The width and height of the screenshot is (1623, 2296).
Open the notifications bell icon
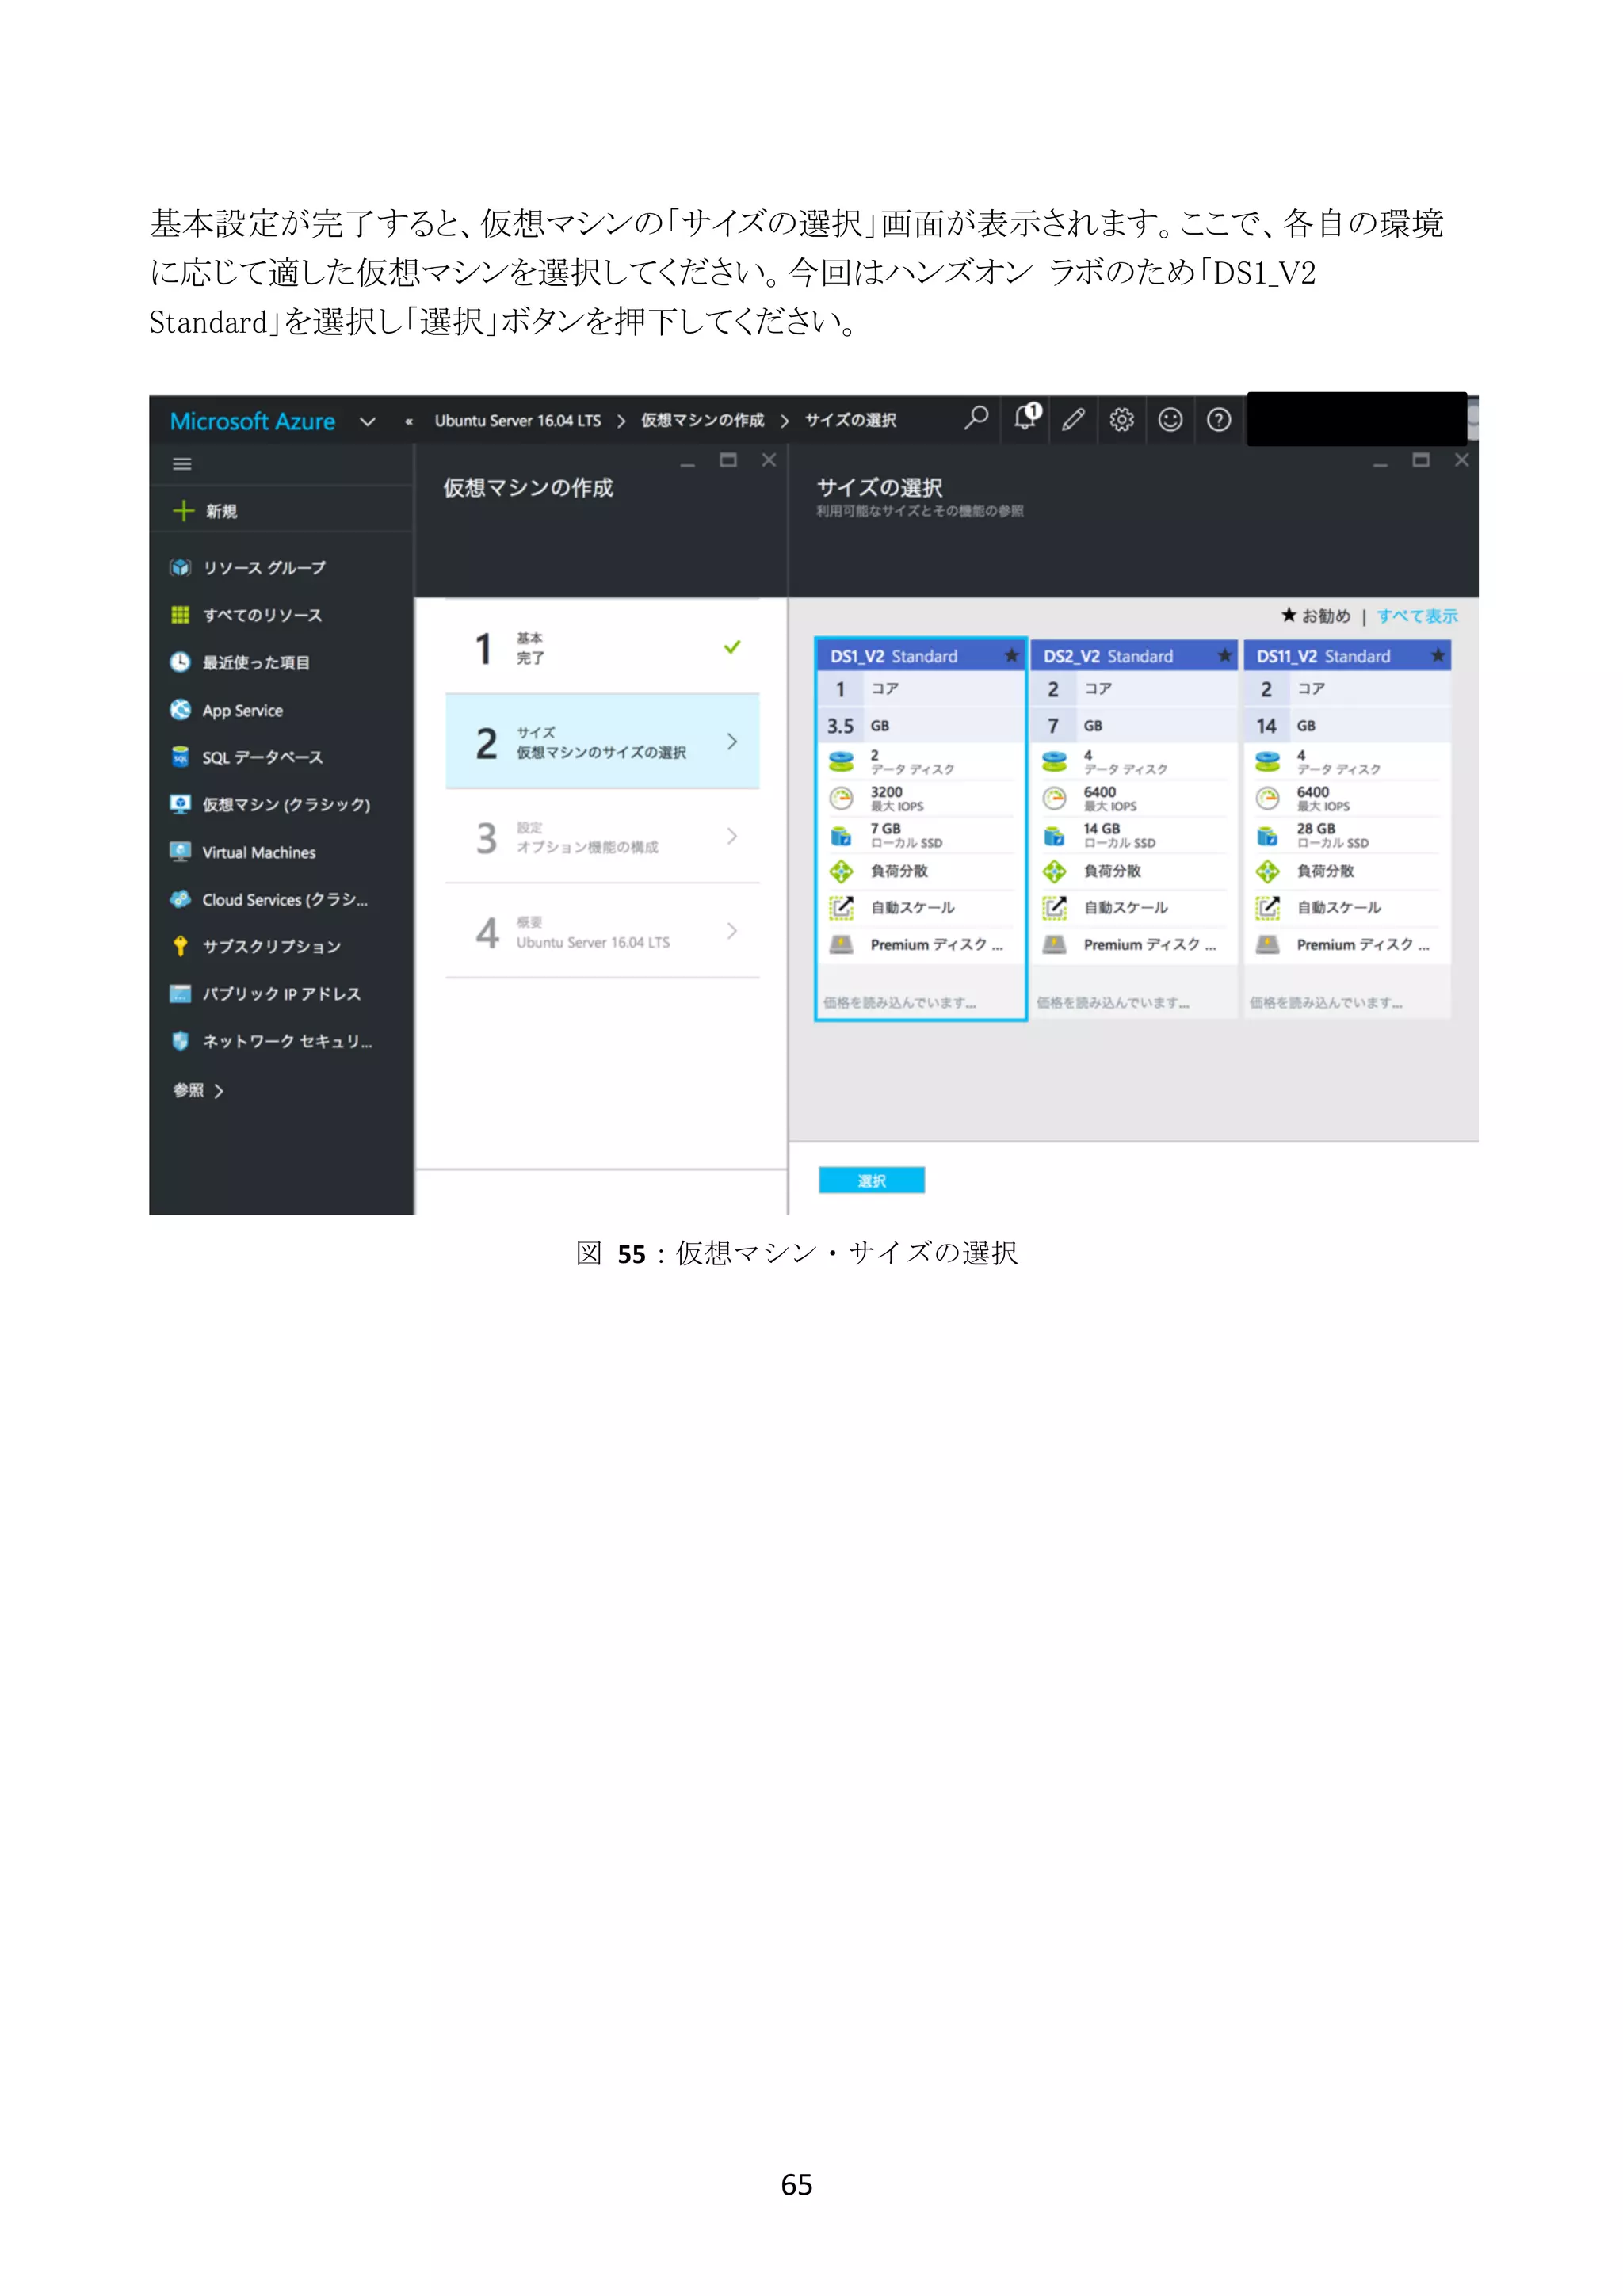click(x=1025, y=418)
